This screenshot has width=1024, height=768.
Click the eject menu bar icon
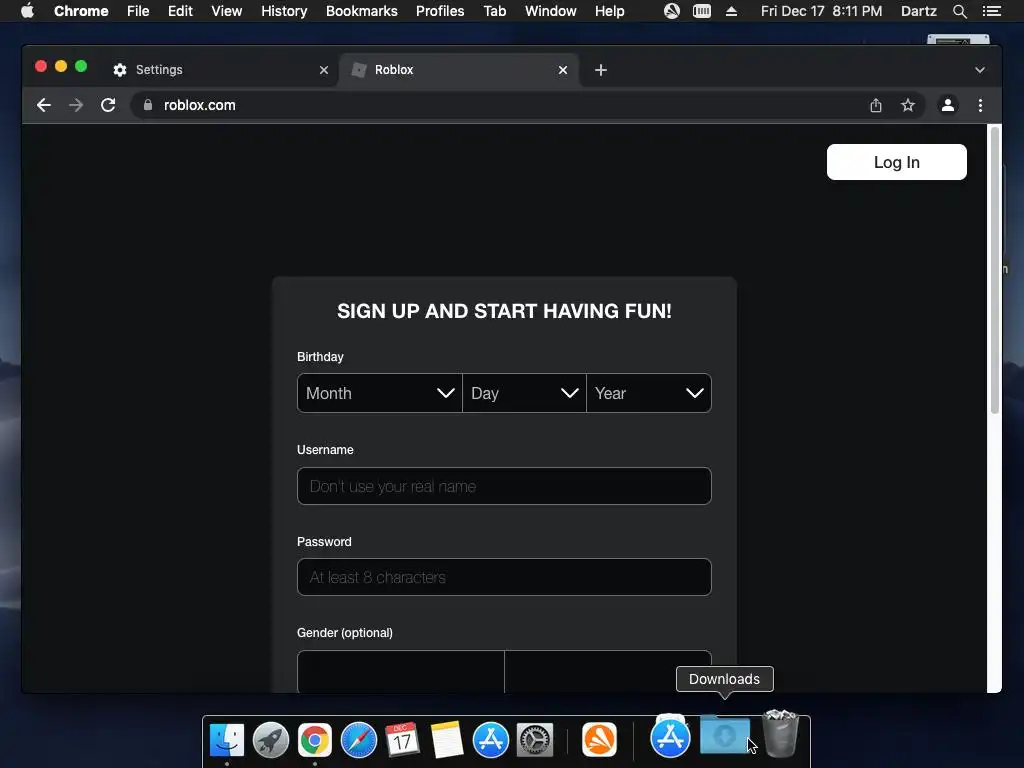click(x=731, y=11)
